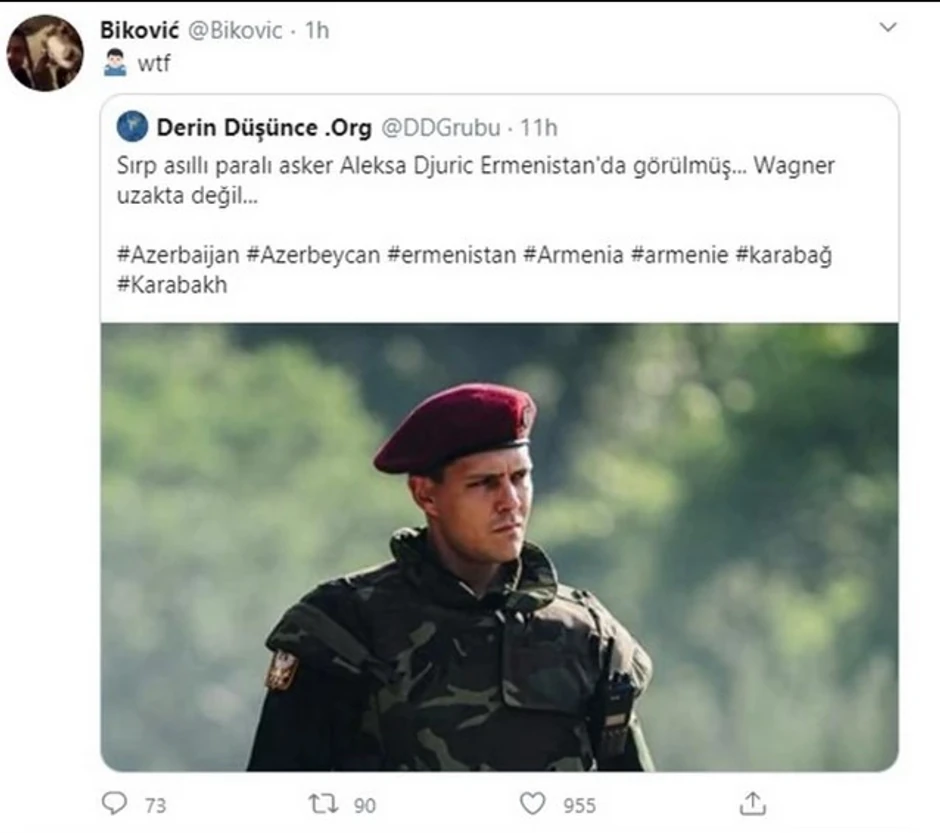Like the tweet with the heart icon
The width and height of the screenshot is (940, 833).
[533, 803]
